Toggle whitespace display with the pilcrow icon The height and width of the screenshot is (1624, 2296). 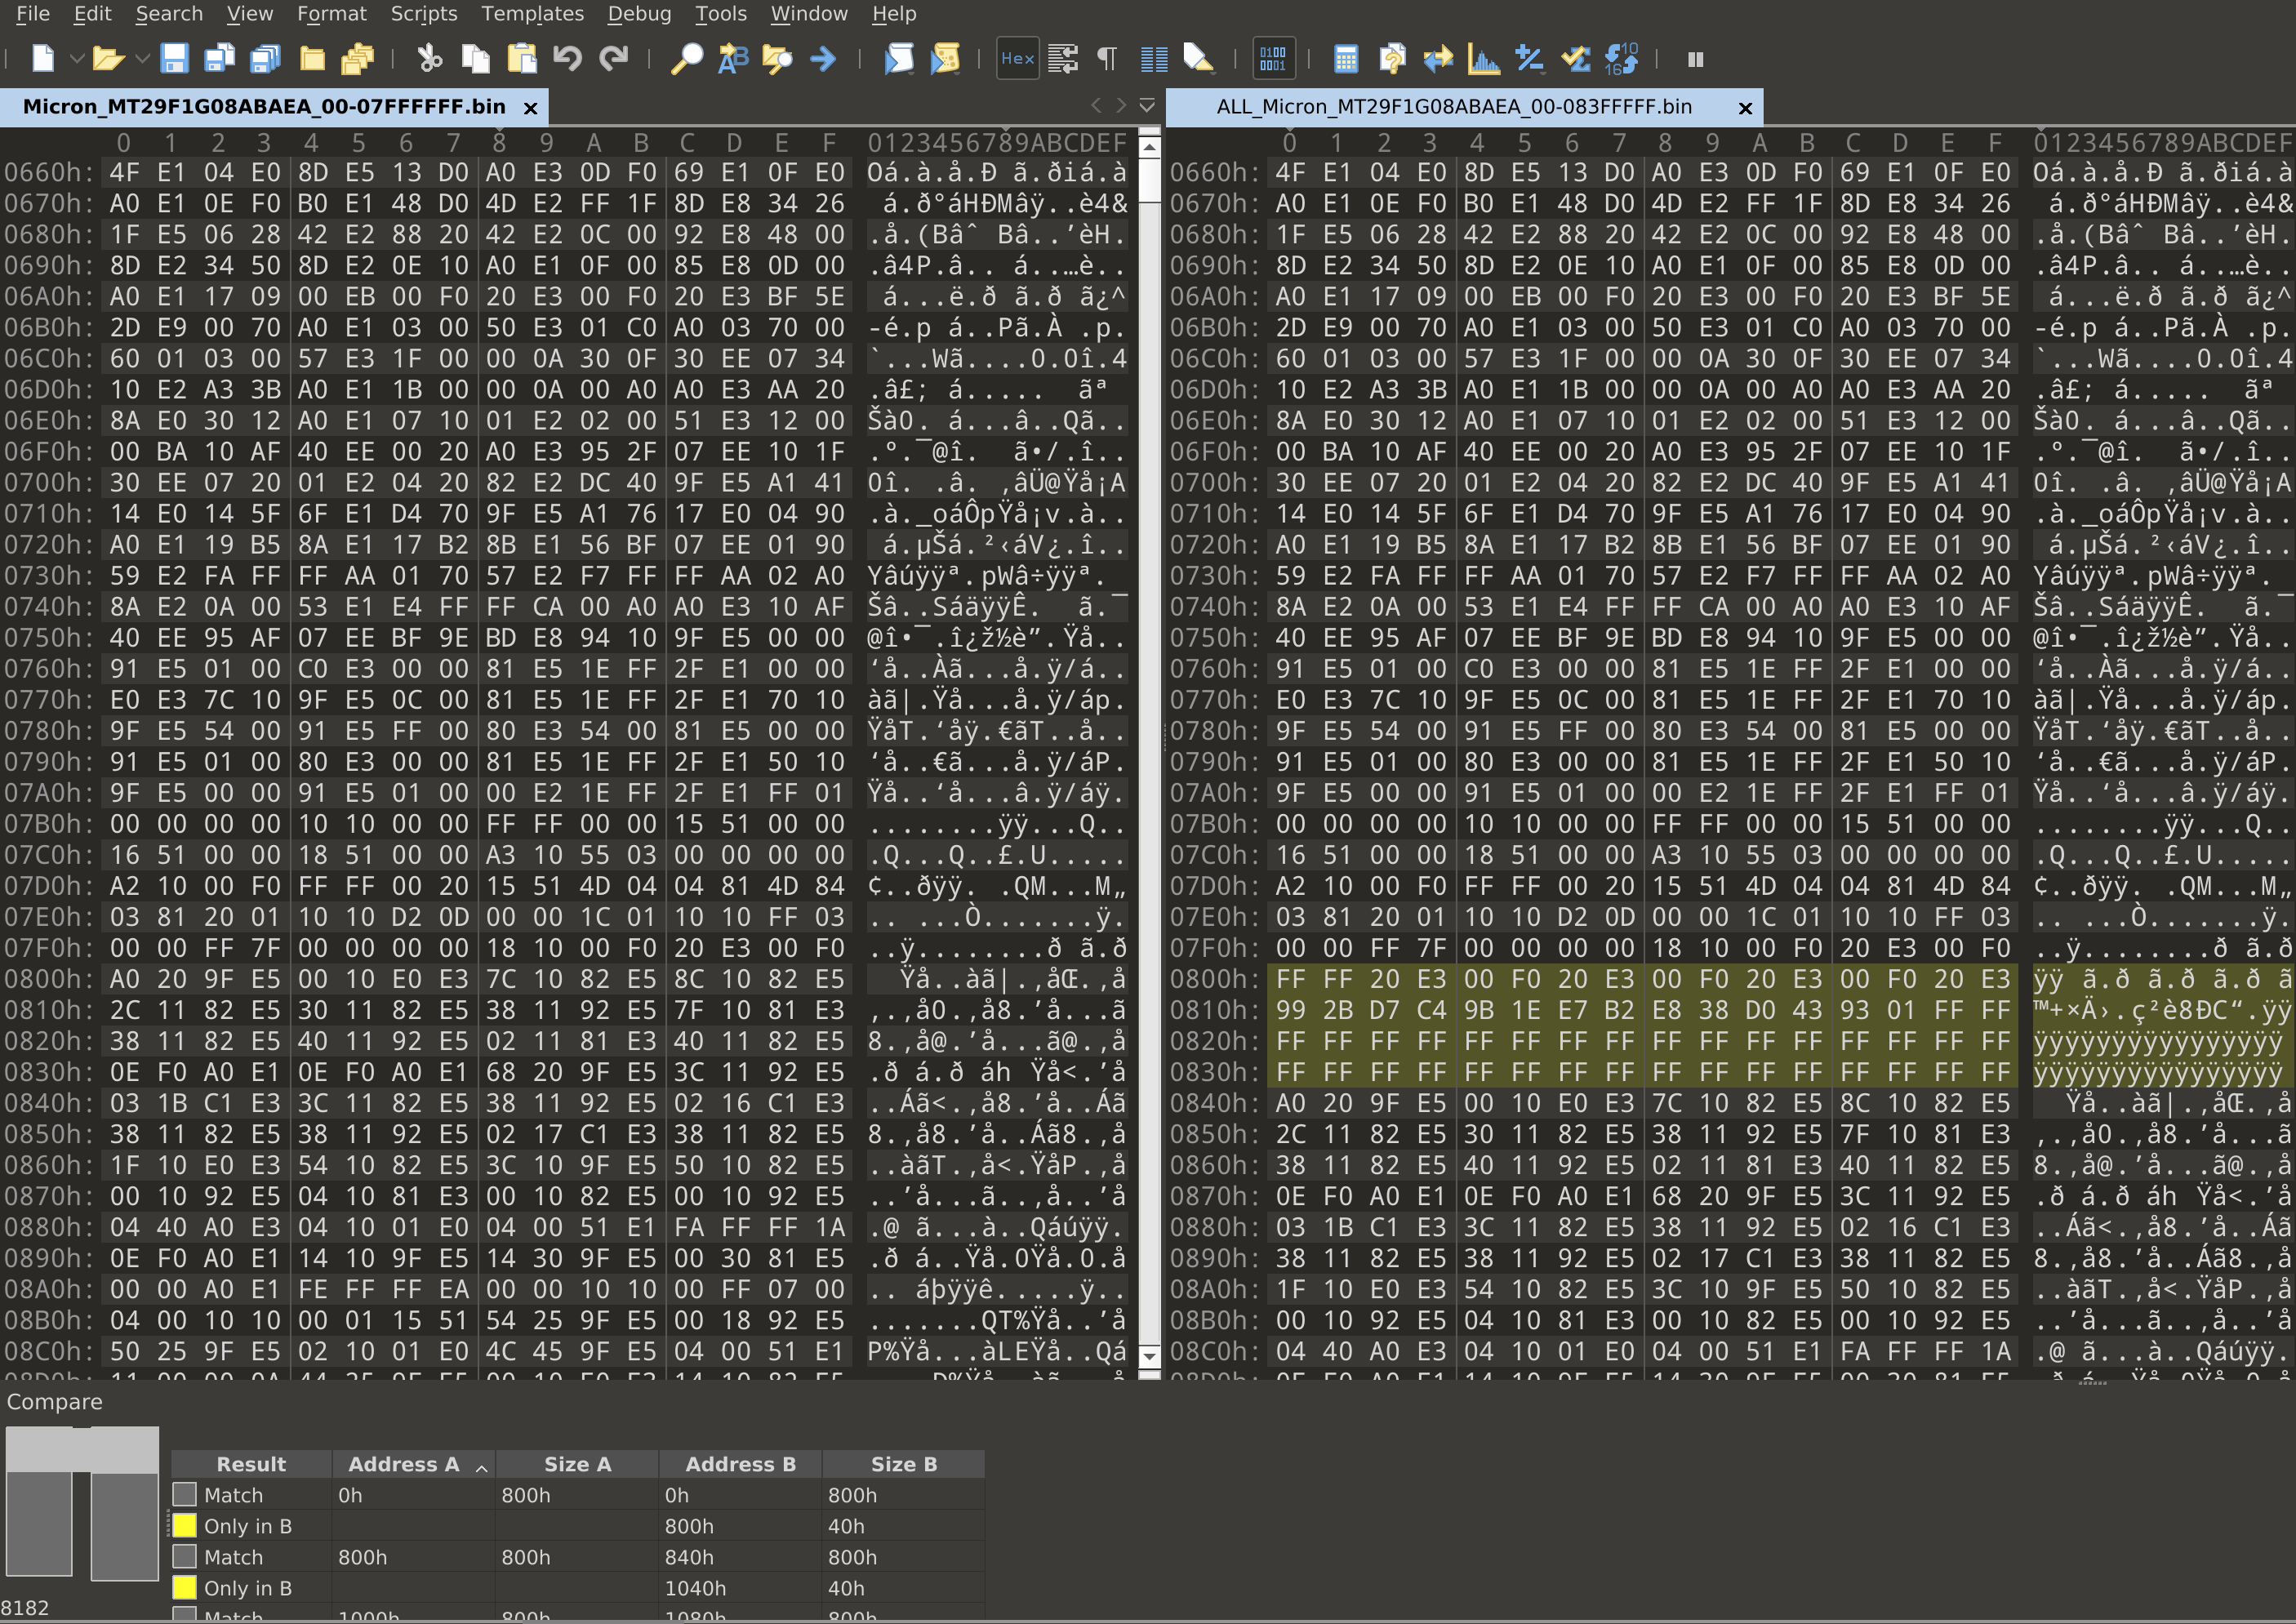[1107, 59]
